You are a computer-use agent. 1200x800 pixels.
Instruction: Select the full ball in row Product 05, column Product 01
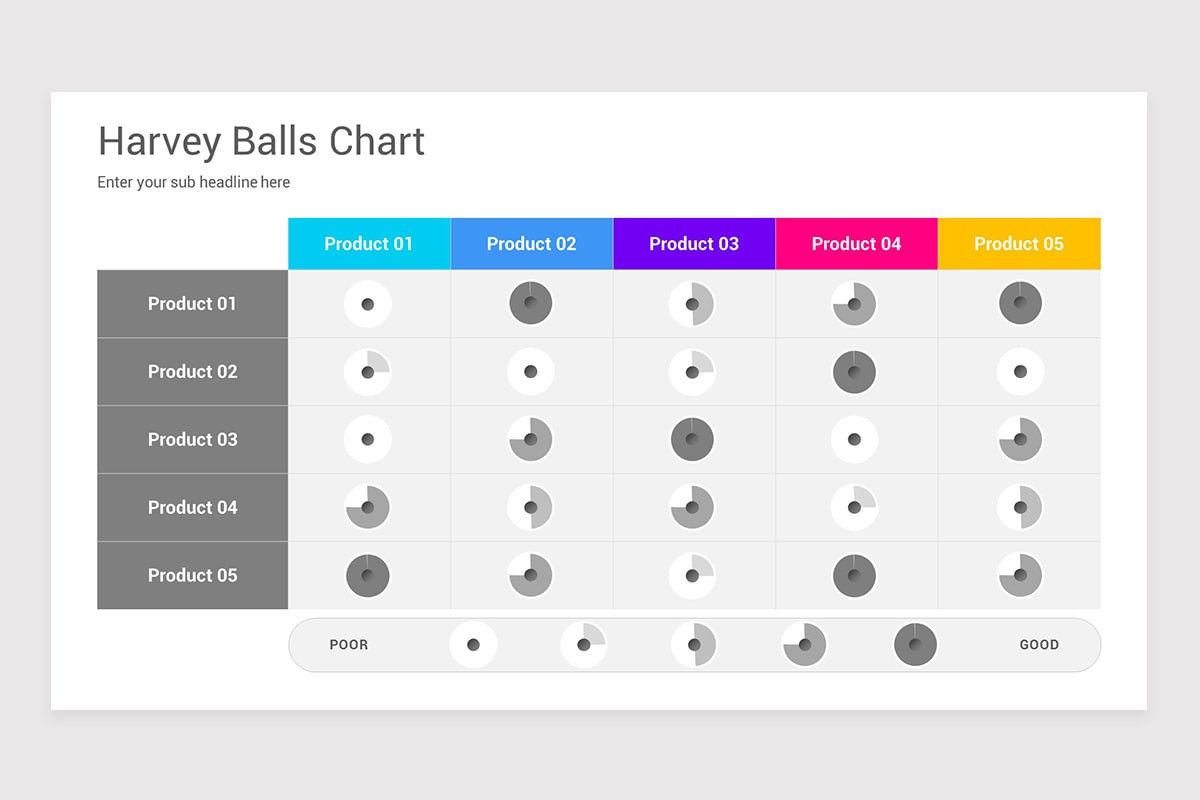(368, 576)
